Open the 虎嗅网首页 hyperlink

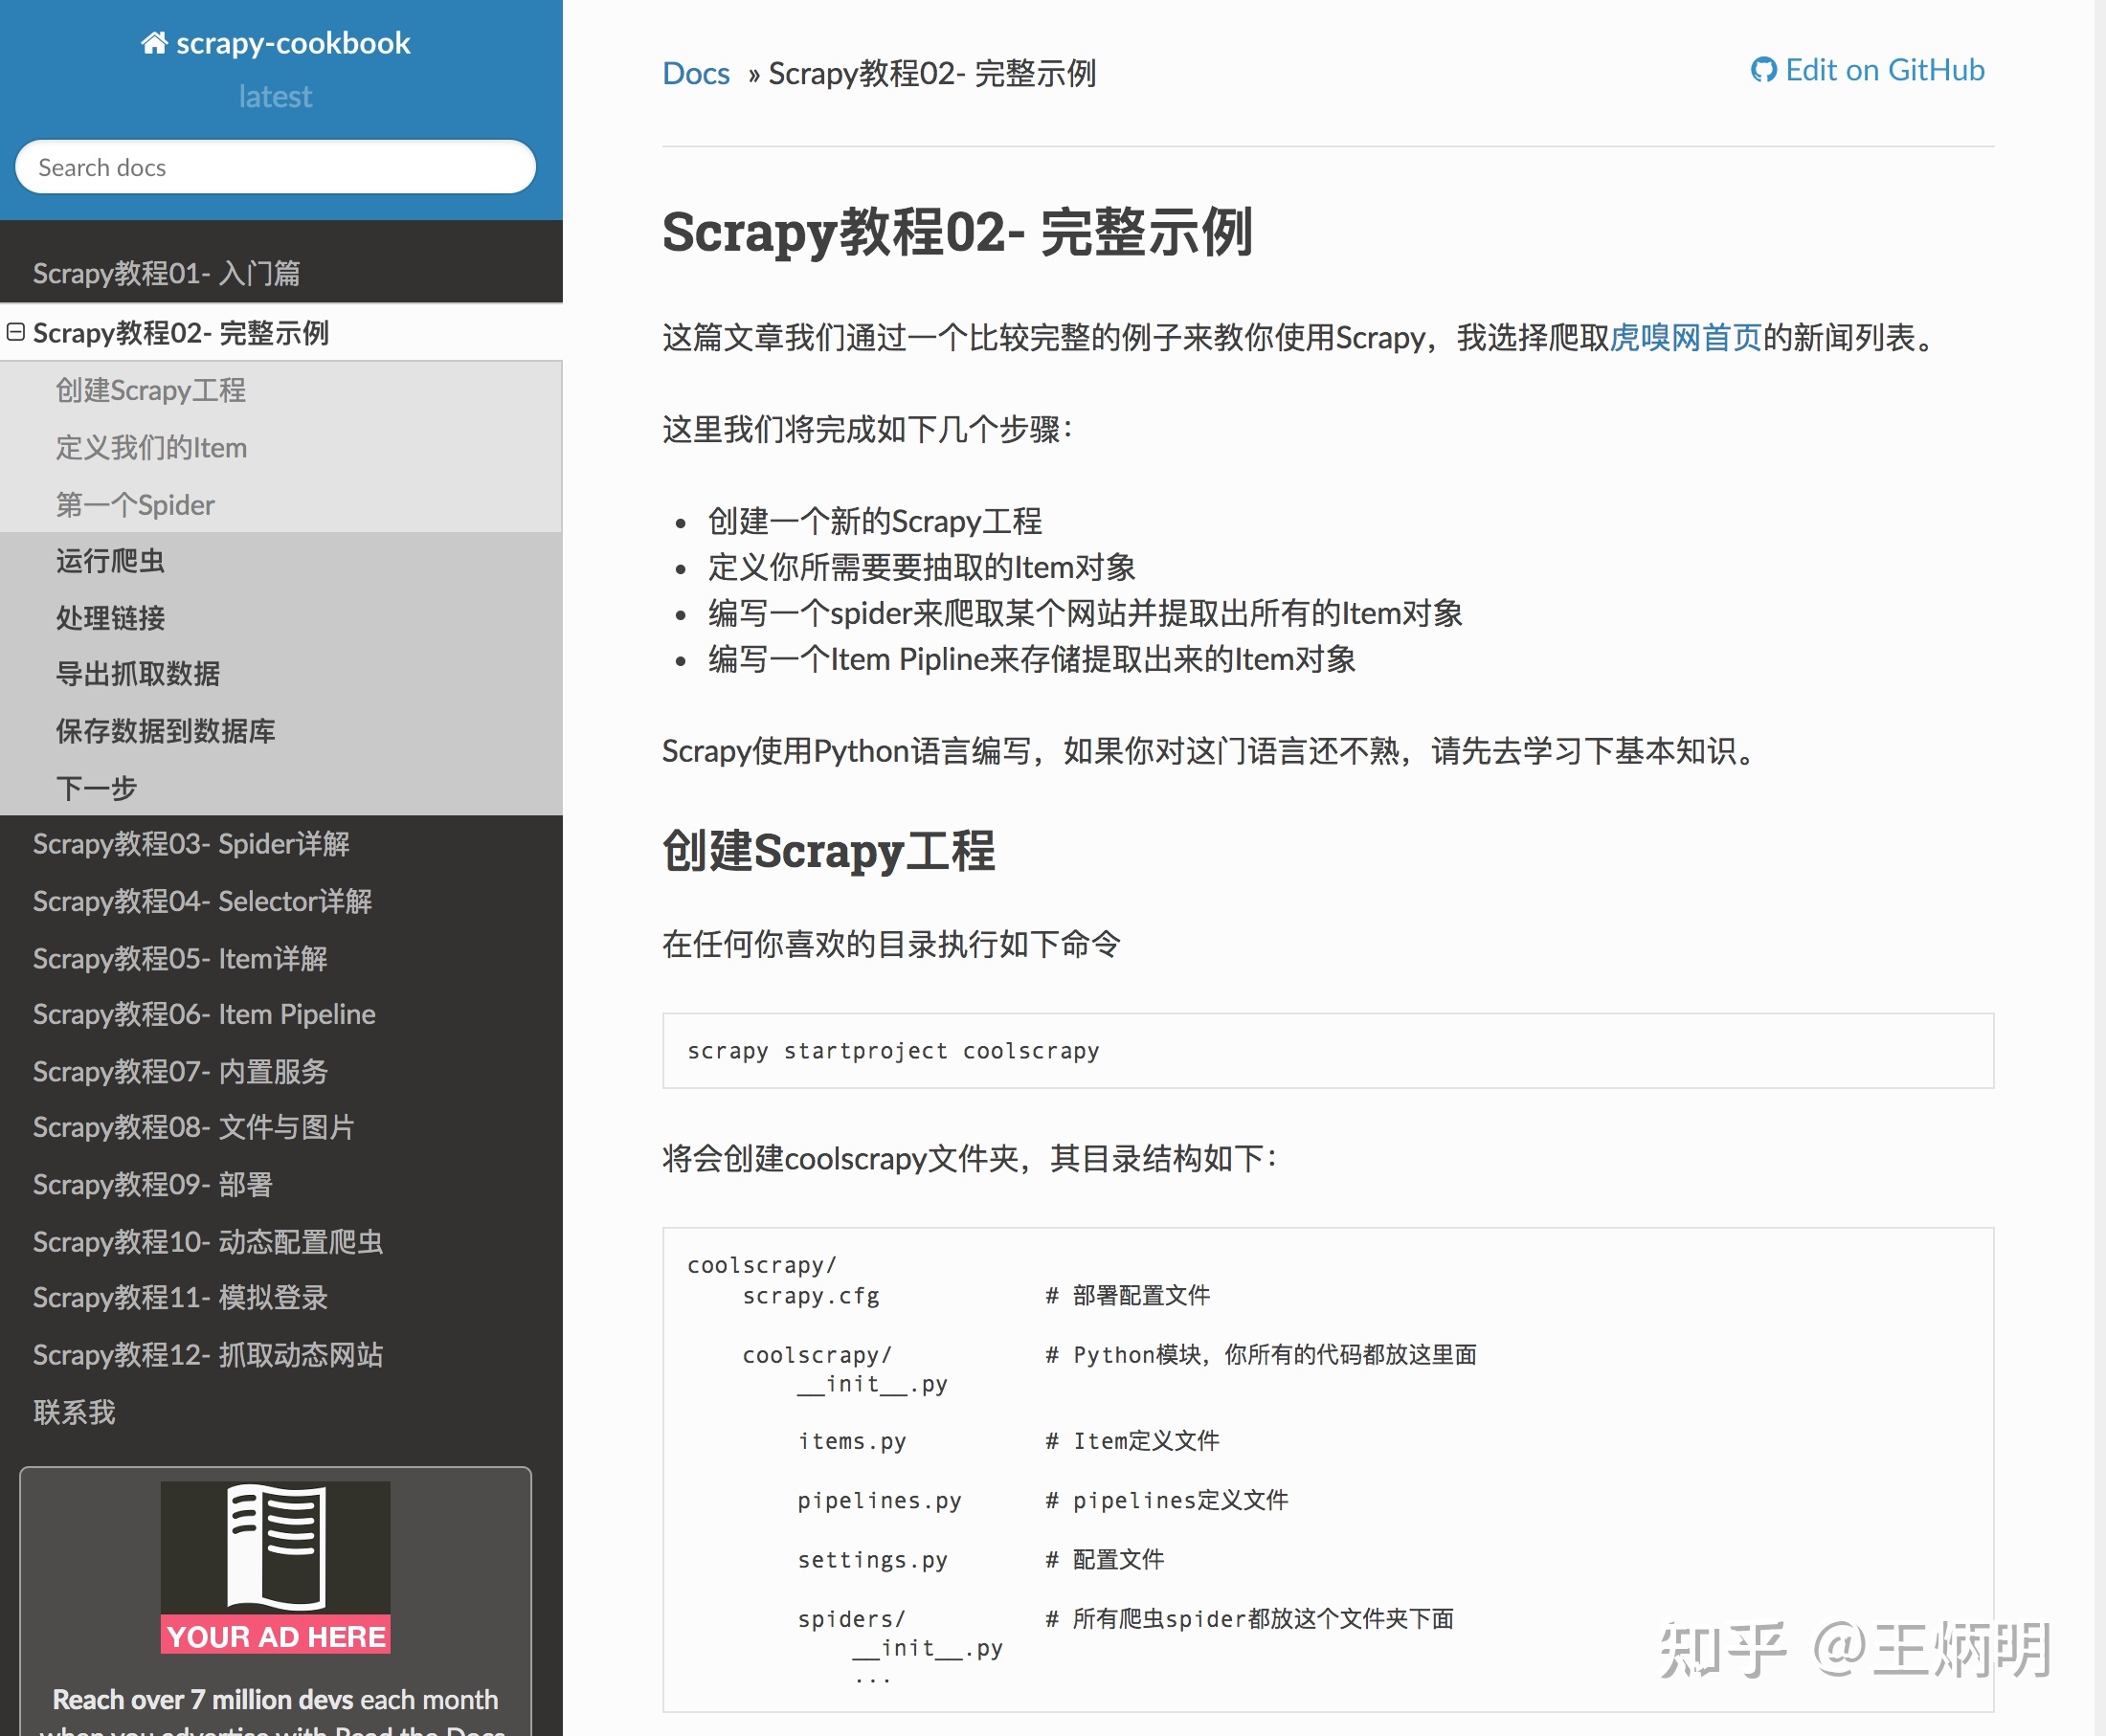(1685, 338)
